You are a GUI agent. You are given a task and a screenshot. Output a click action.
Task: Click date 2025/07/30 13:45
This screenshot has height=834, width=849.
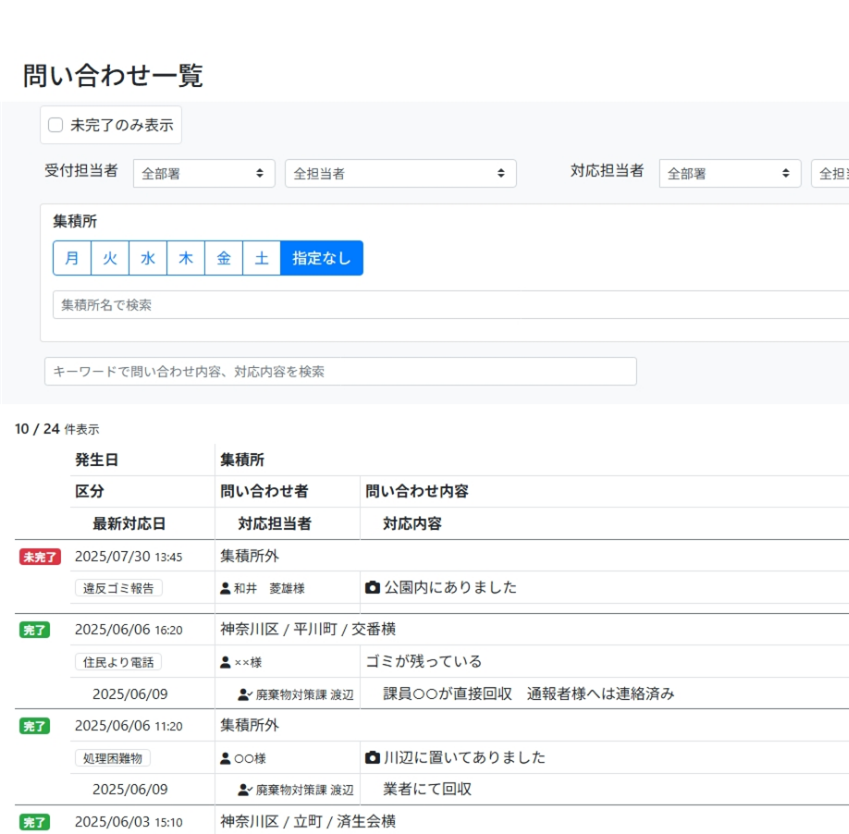[129, 557]
